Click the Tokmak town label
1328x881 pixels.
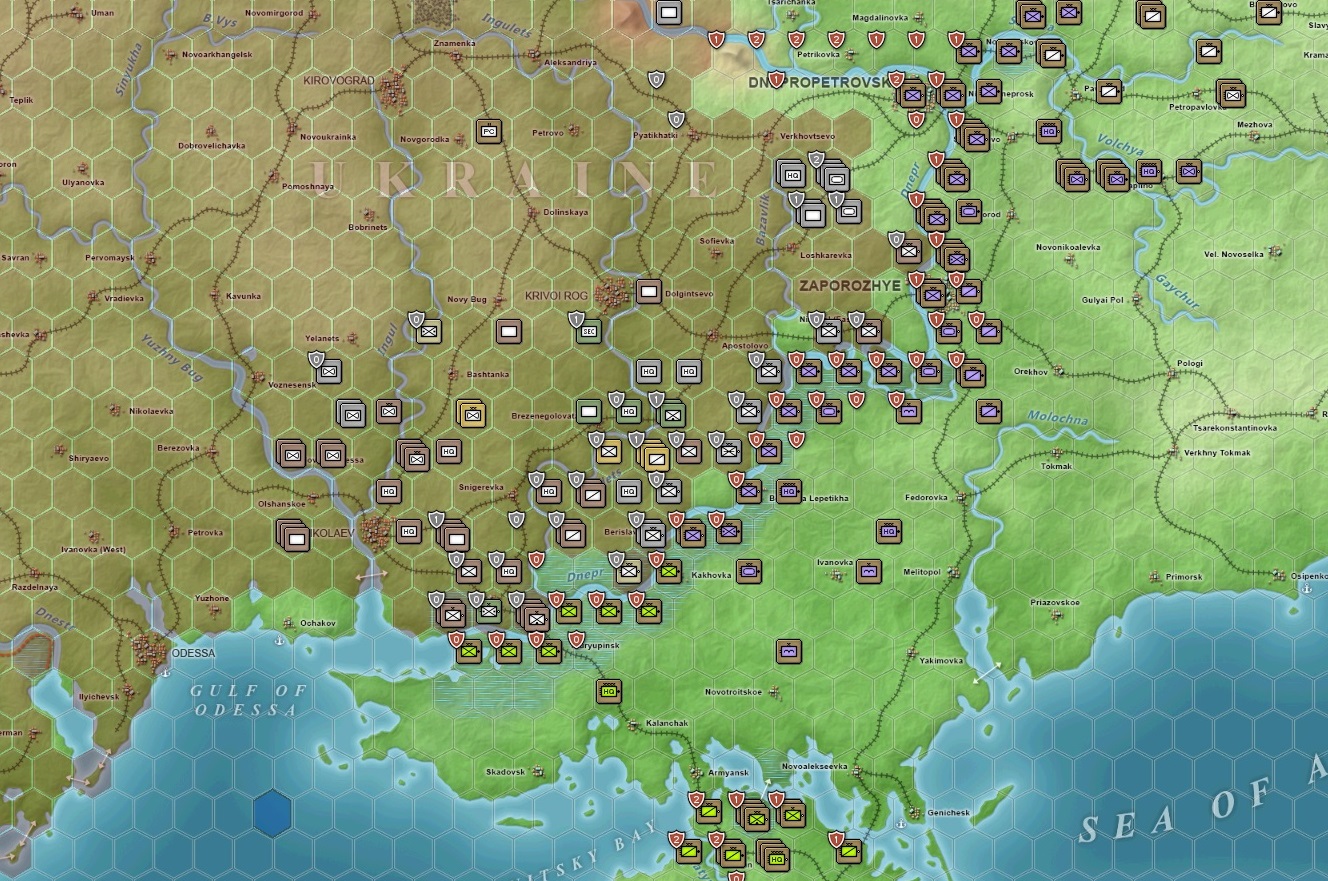point(1056,465)
